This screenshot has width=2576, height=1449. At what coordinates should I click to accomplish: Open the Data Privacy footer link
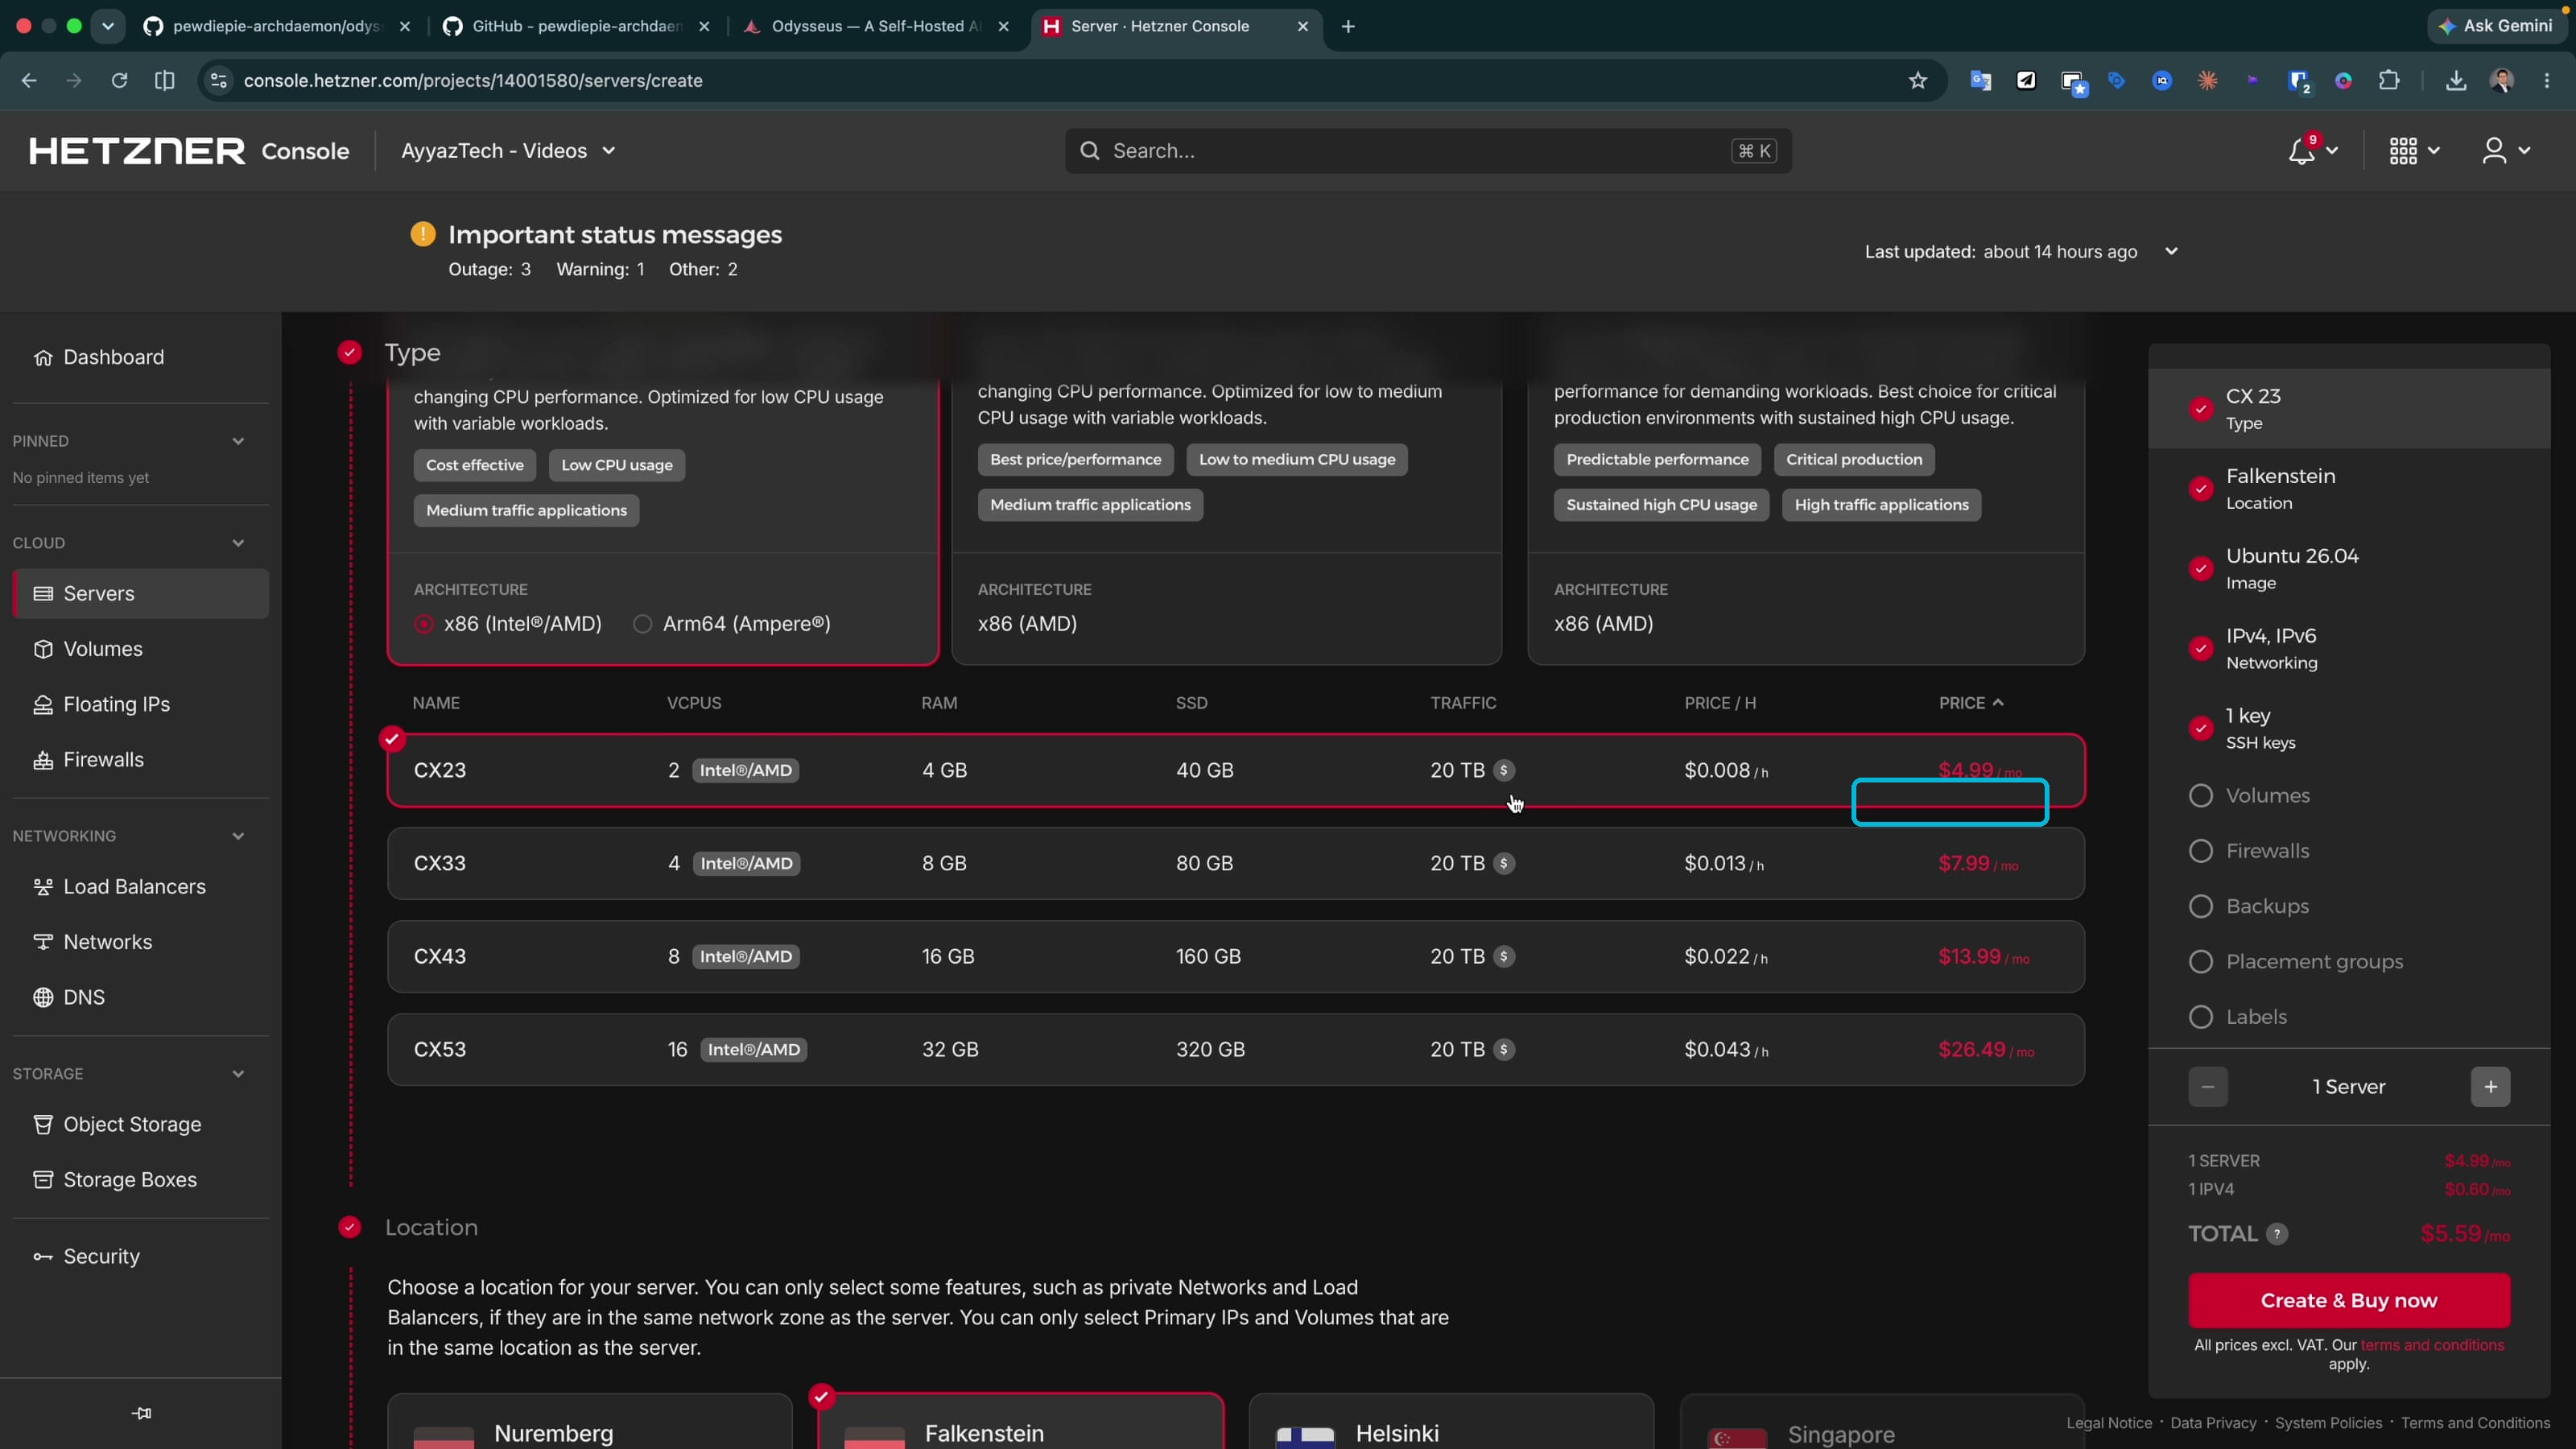pos(2213,1423)
